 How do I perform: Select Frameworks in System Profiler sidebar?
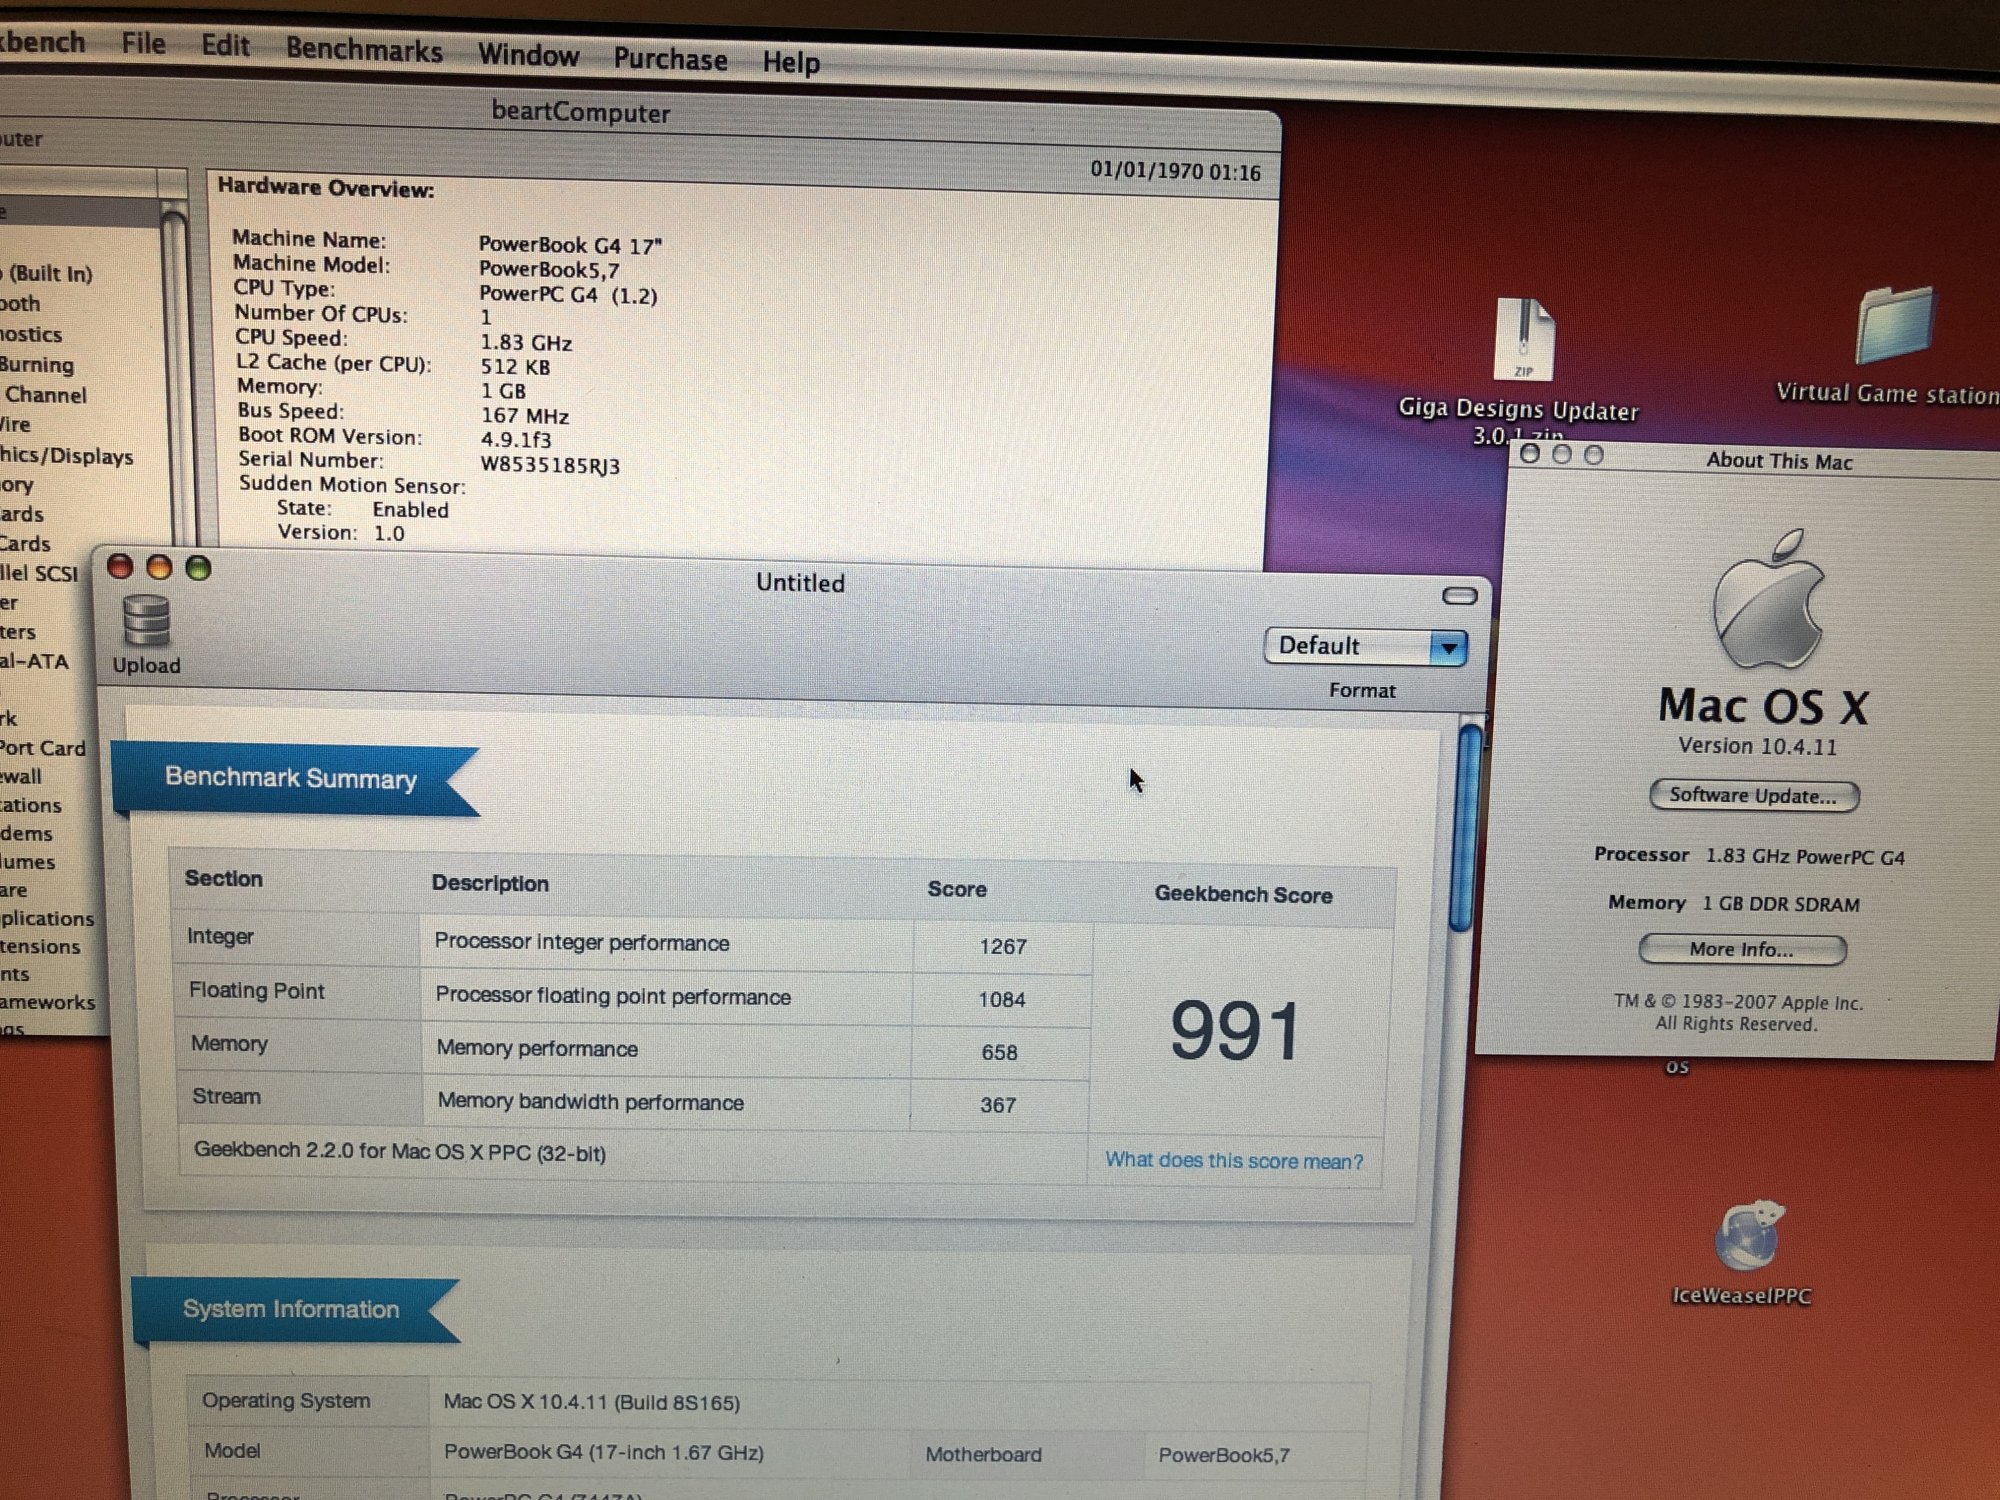click(x=48, y=1002)
